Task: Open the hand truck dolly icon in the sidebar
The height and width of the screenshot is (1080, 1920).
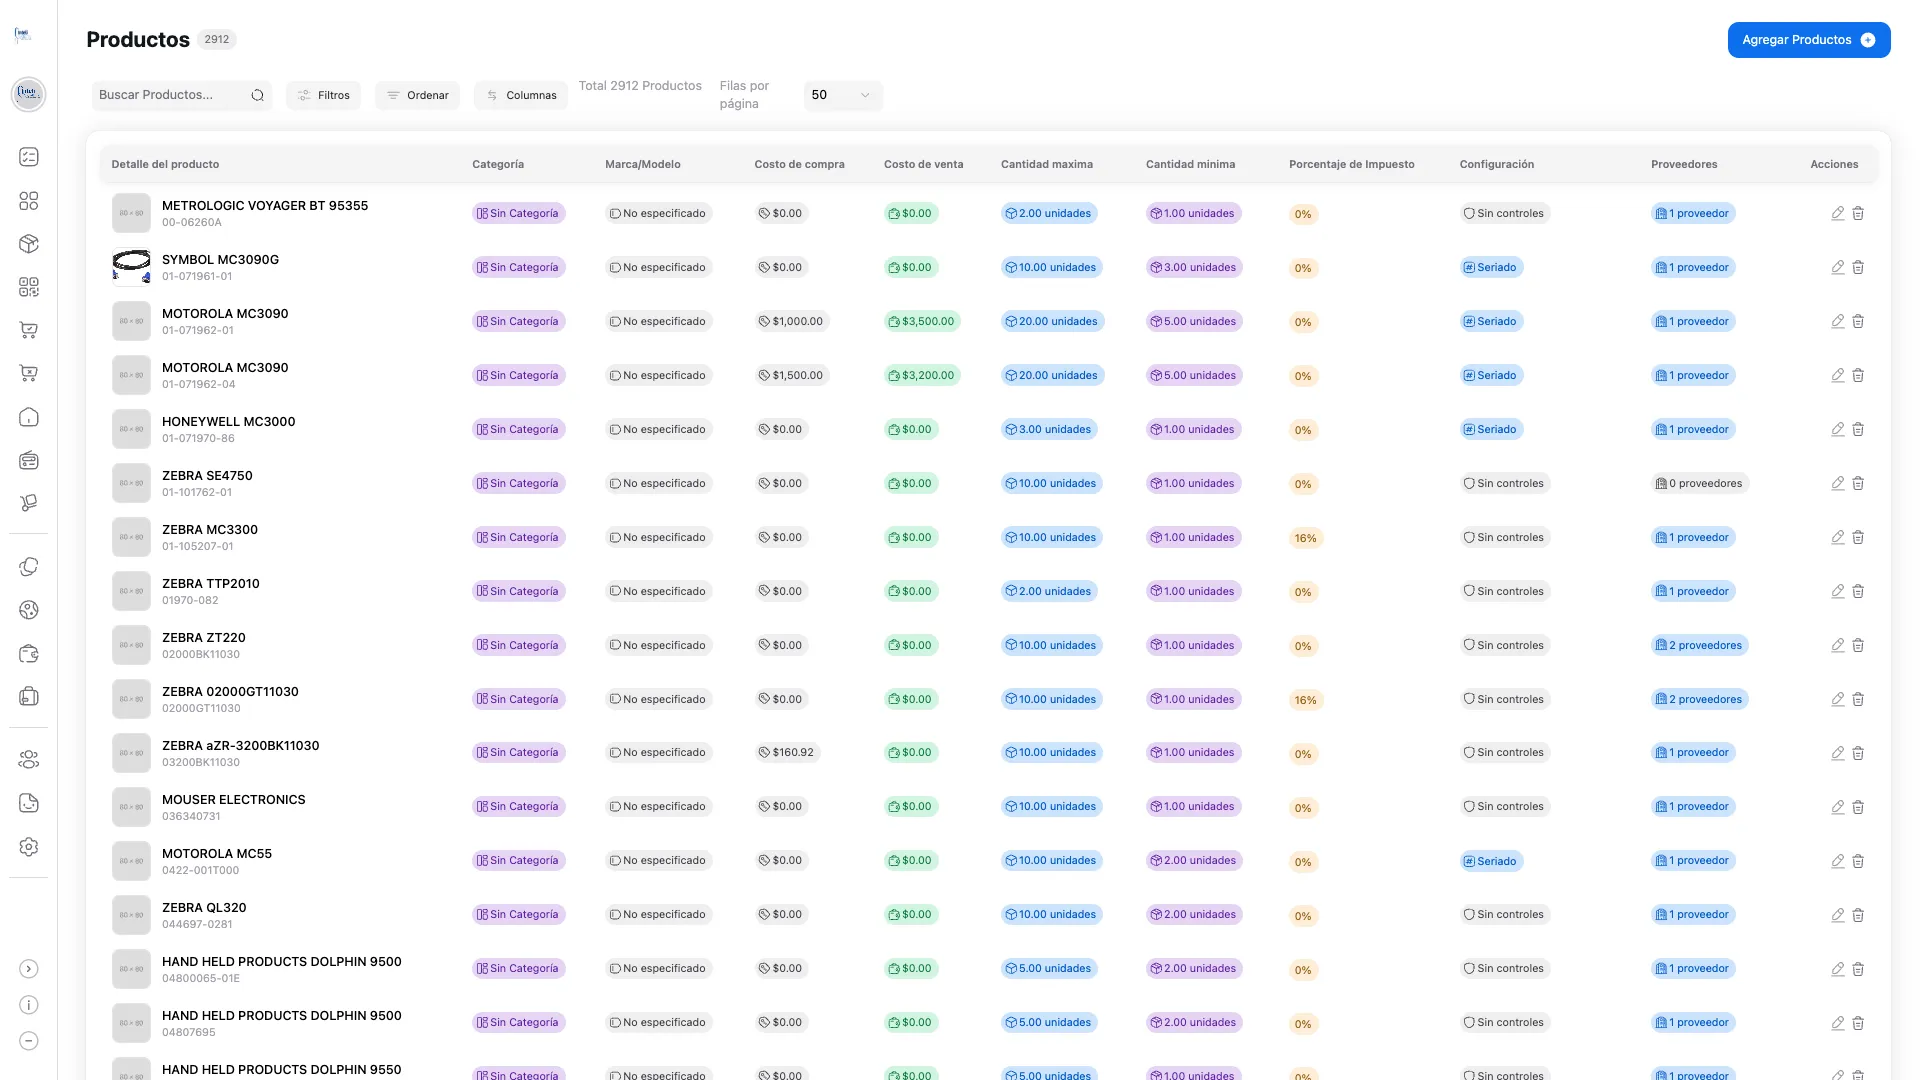Action: (x=29, y=503)
